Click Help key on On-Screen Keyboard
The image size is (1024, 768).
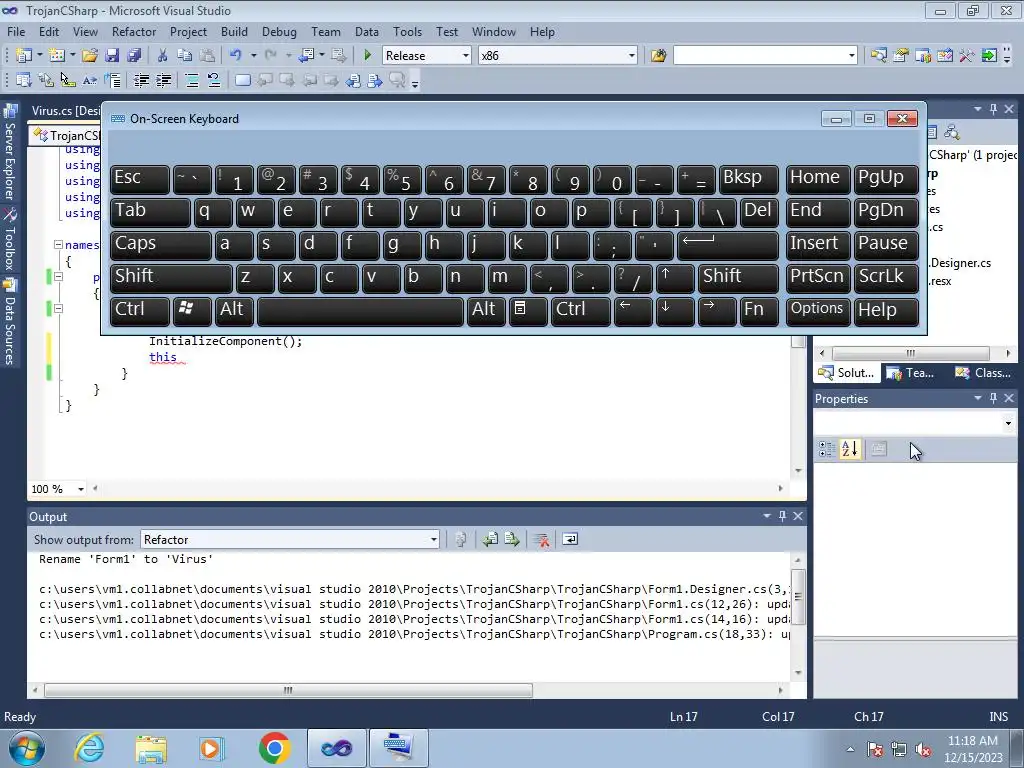tap(886, 310)
